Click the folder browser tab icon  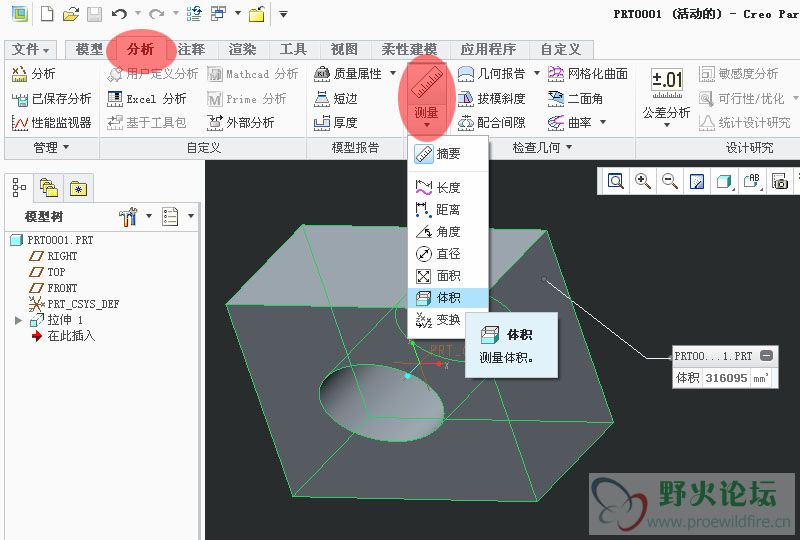[49, 188]
